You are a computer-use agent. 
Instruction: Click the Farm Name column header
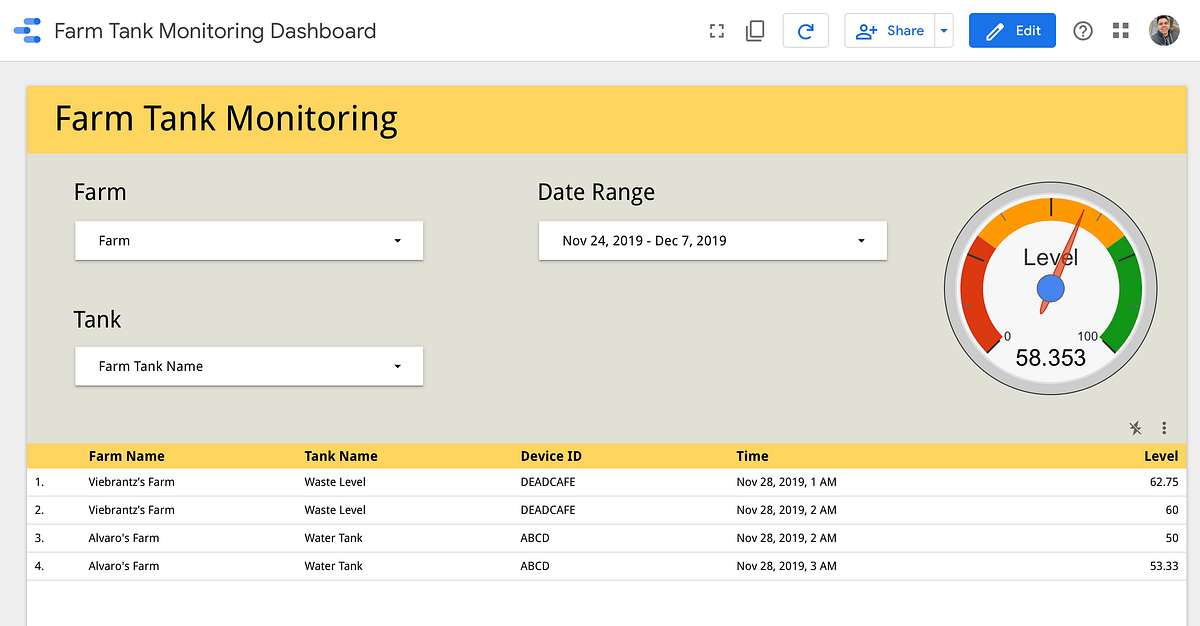click(127, 456)
